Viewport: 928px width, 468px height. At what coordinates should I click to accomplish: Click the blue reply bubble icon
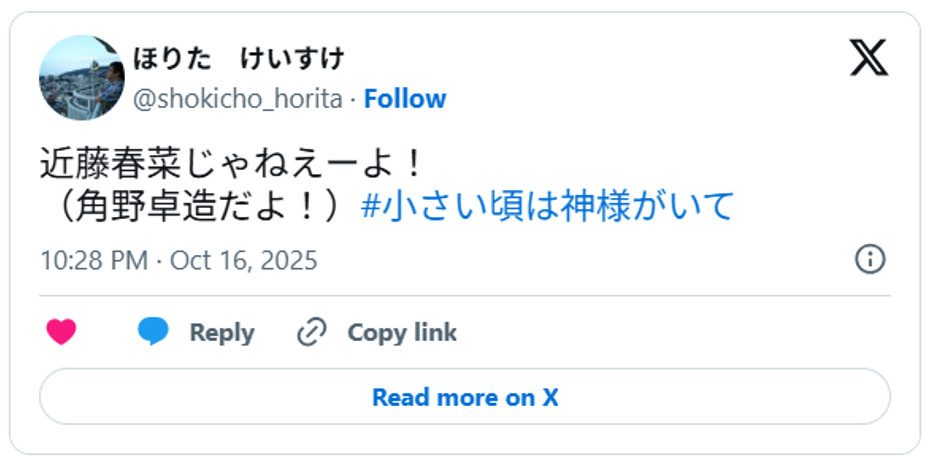click(153, 332)
